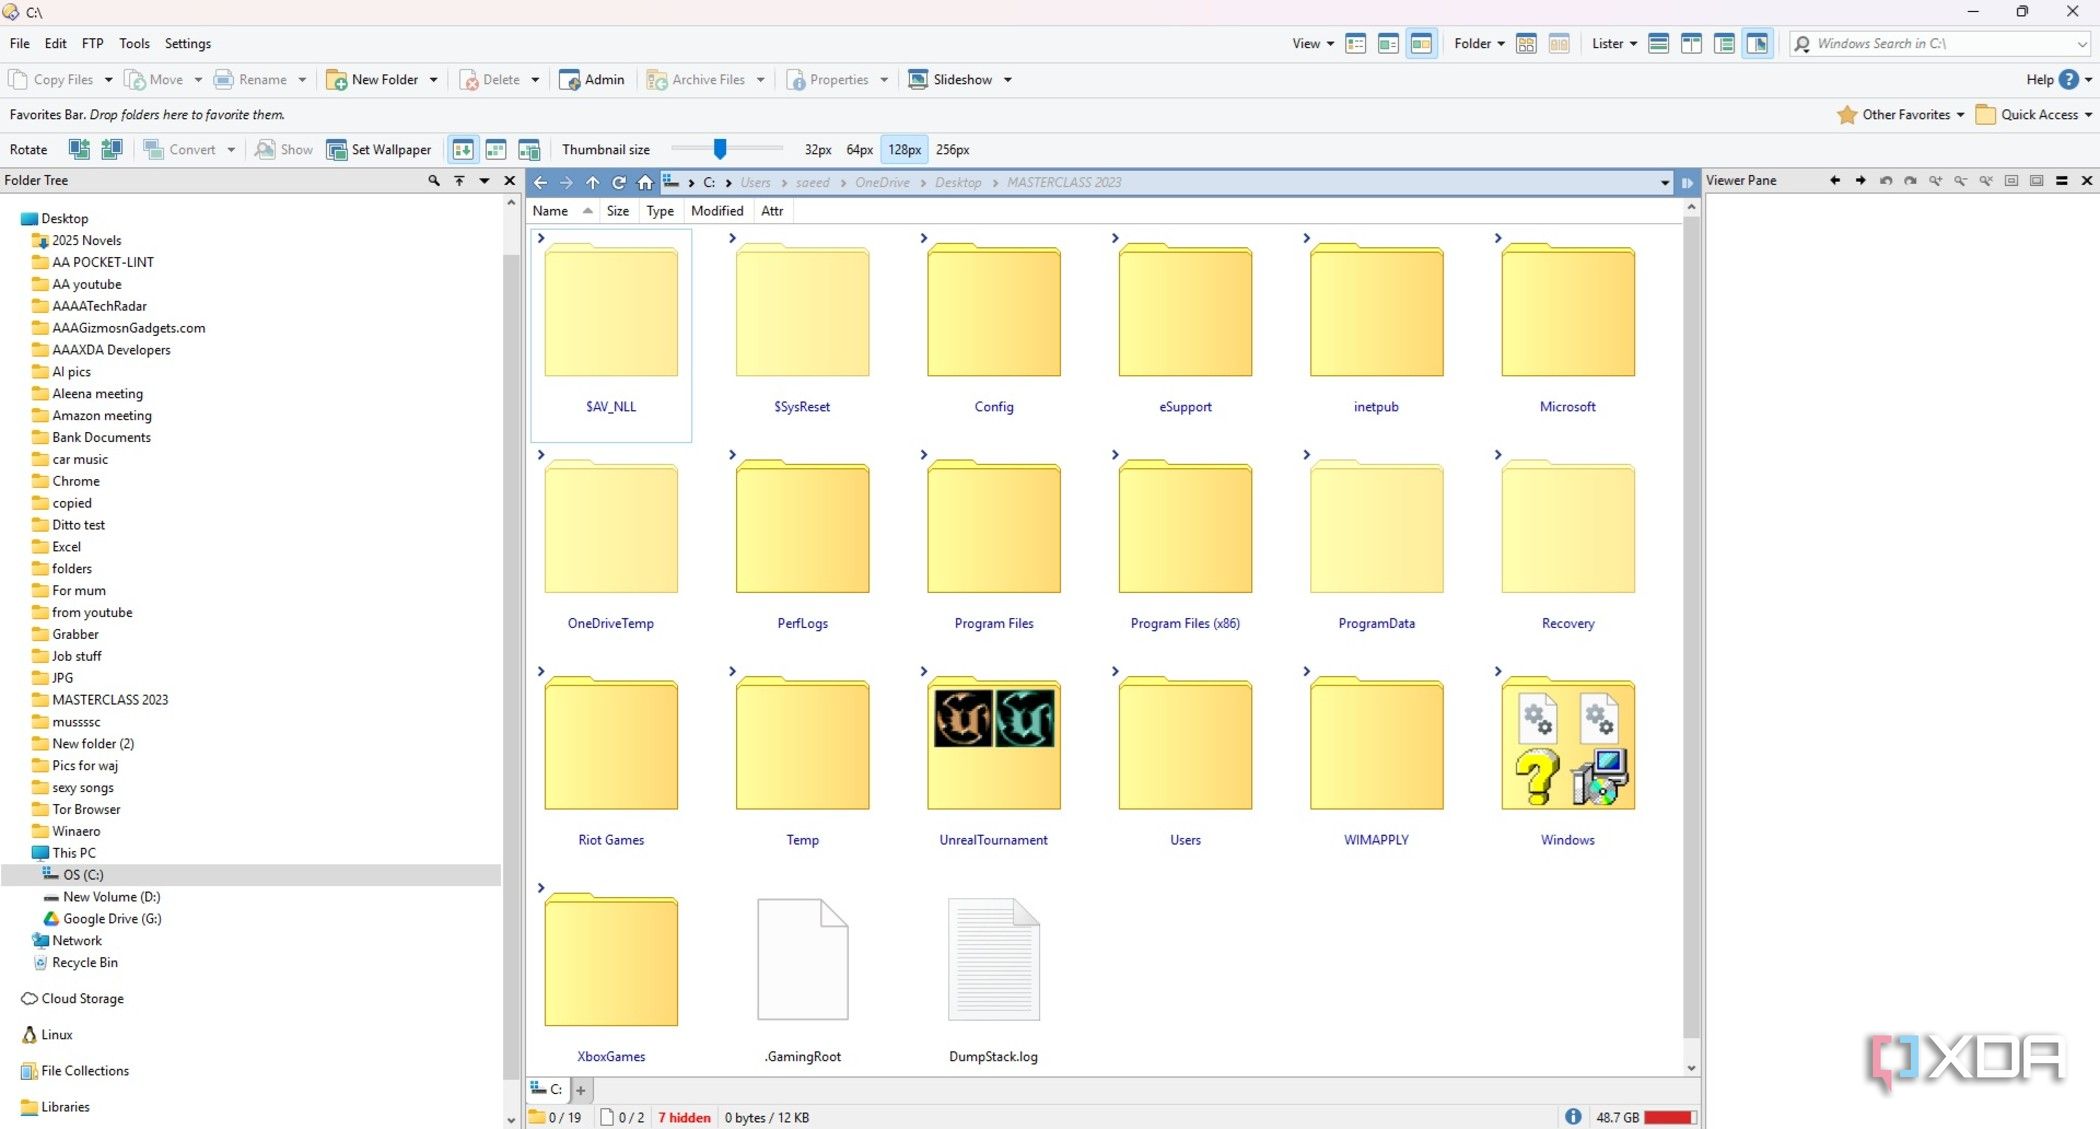The height and width of the screenshot is (1129, 2100).
Task: Open the File menu
Action: pyautogui.click(x=19, y=44)
